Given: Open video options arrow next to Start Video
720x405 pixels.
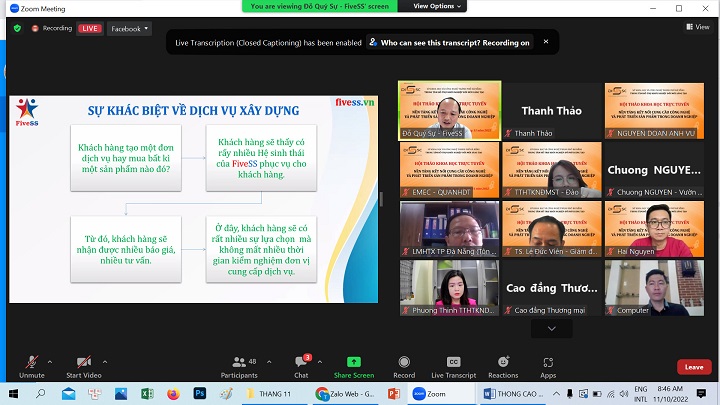Looking at the screenshot, I should 105,362.
